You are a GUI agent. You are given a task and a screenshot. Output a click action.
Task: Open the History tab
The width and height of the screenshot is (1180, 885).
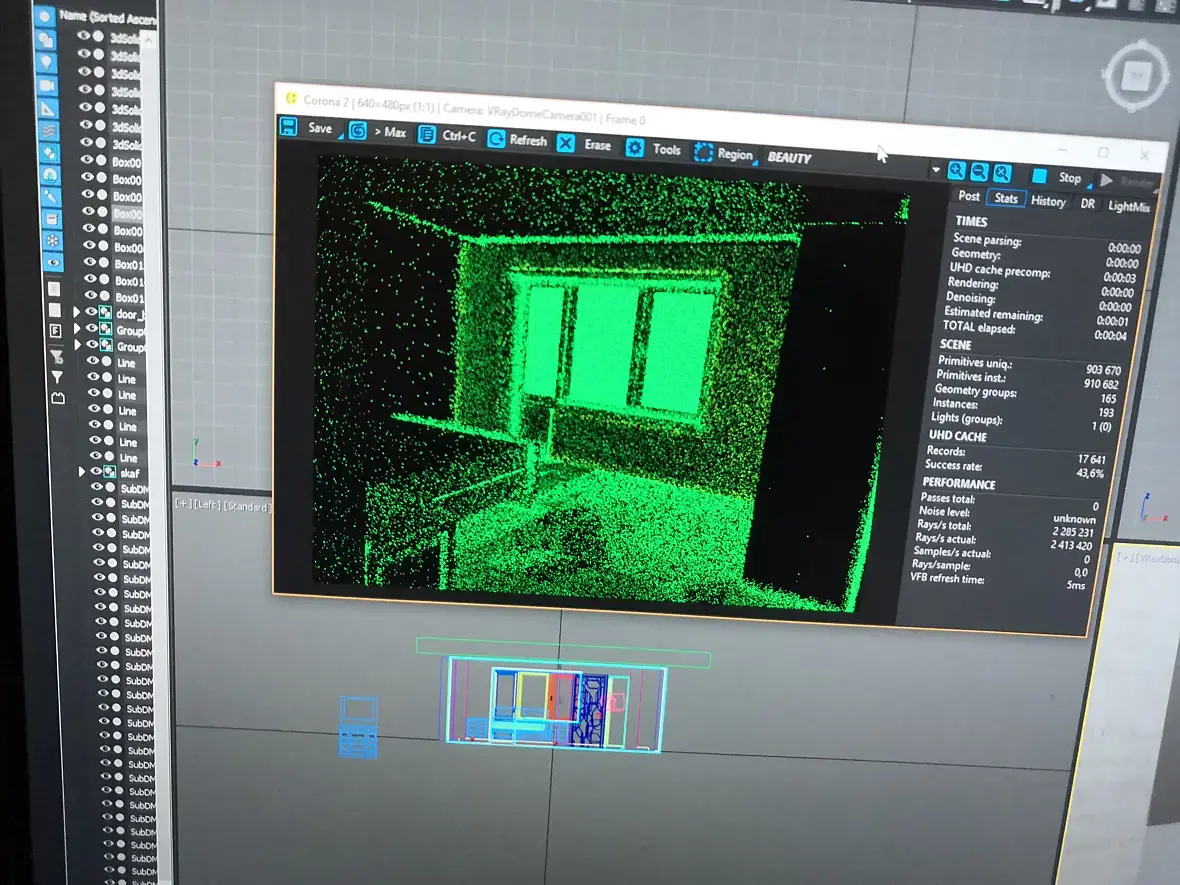coord(1048,201)
